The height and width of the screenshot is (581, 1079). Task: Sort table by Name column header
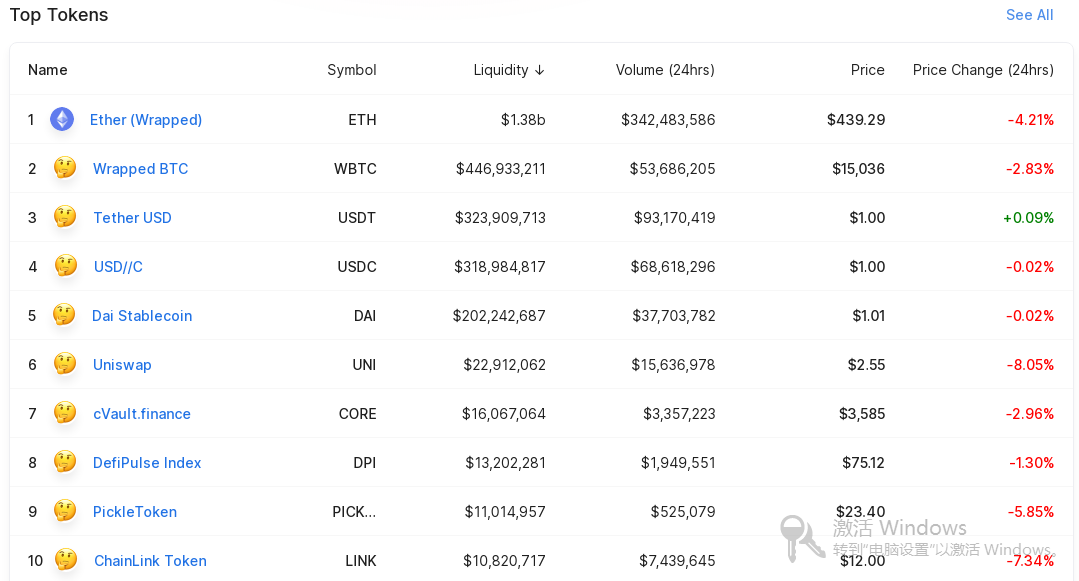(47, 70)
